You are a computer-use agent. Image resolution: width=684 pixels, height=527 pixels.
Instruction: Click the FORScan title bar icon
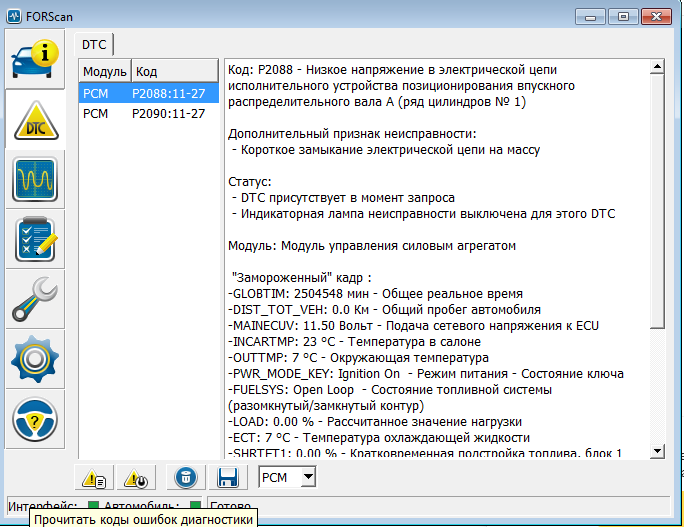pyautogui.click(x=14, y=17)
